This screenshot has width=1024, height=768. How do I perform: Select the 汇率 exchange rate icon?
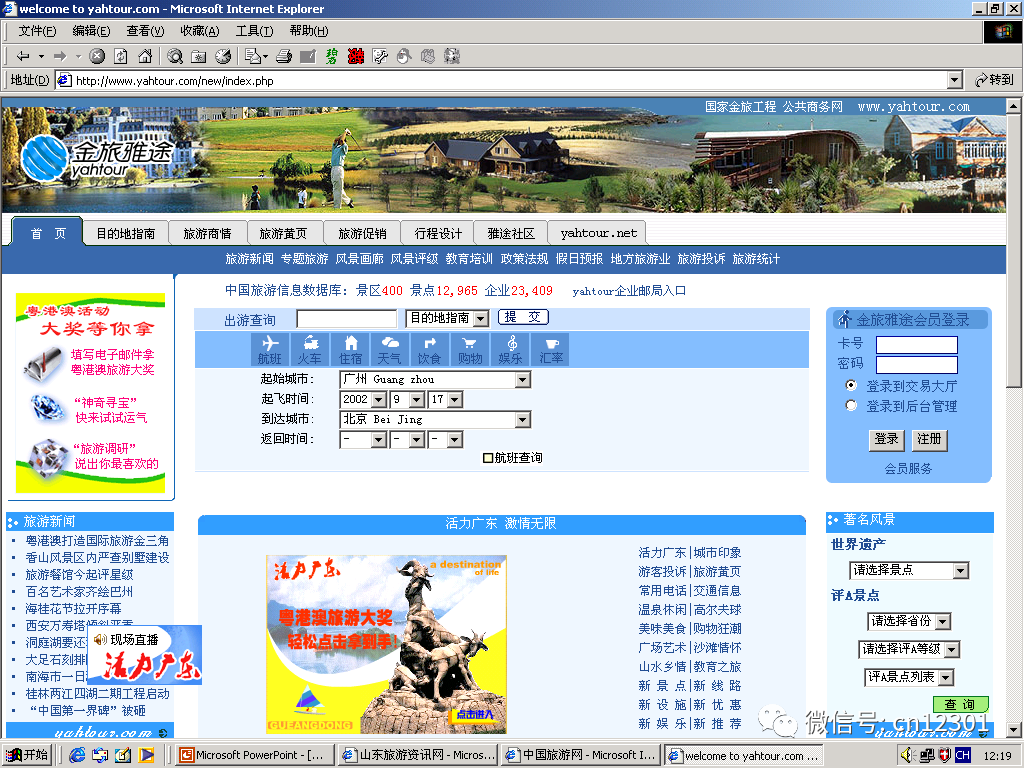coord(551,349)
